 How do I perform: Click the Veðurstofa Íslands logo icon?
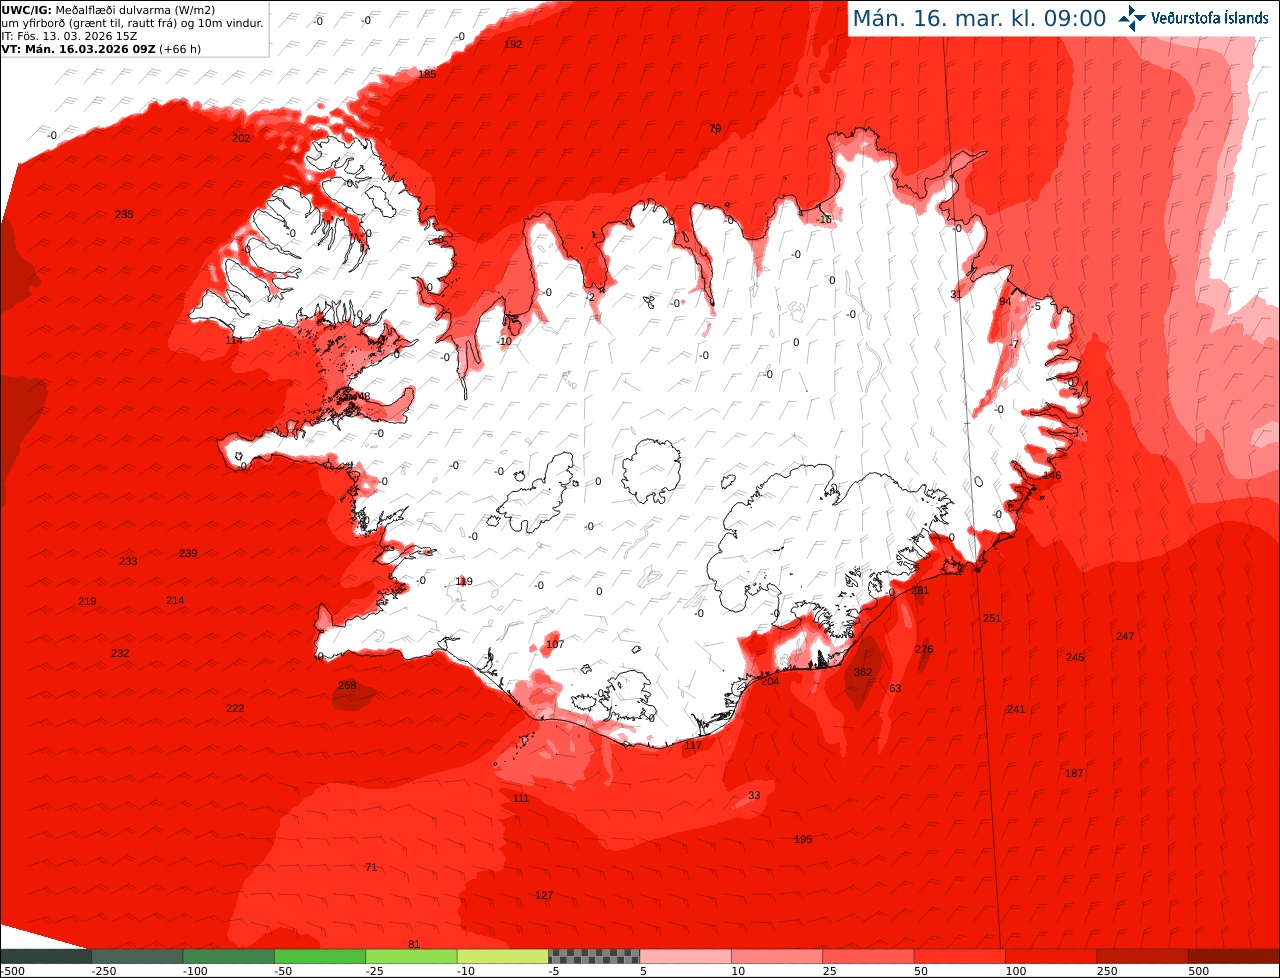pos(1132,18)
